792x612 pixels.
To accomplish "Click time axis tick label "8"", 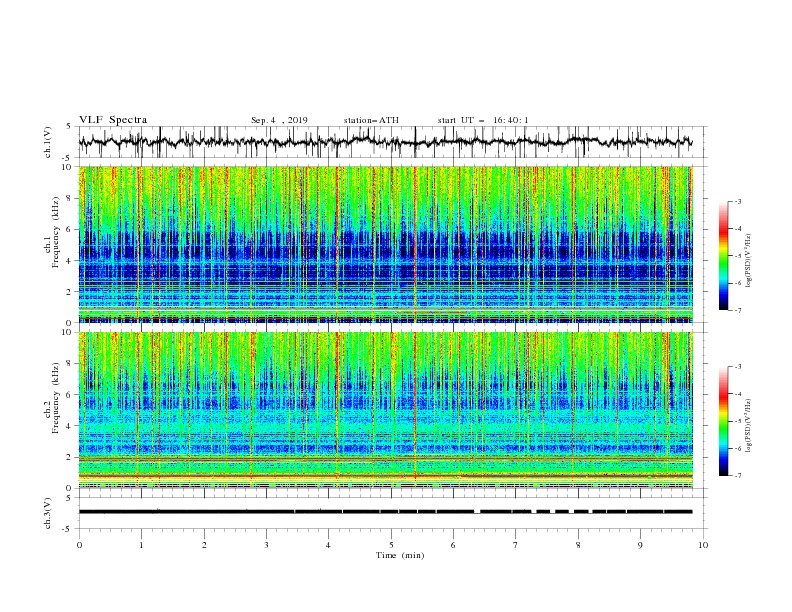I will (578, 545).
